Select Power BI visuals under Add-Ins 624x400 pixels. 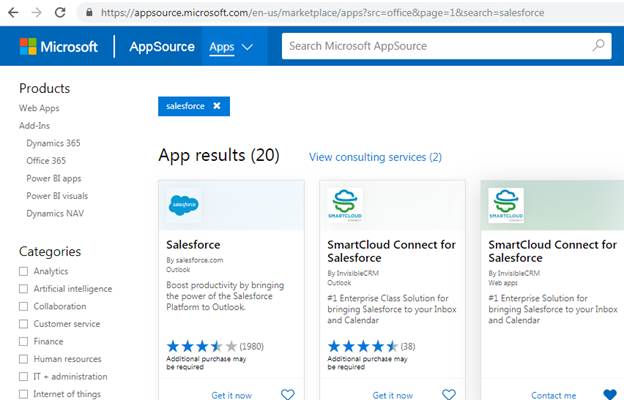[56, 196]
